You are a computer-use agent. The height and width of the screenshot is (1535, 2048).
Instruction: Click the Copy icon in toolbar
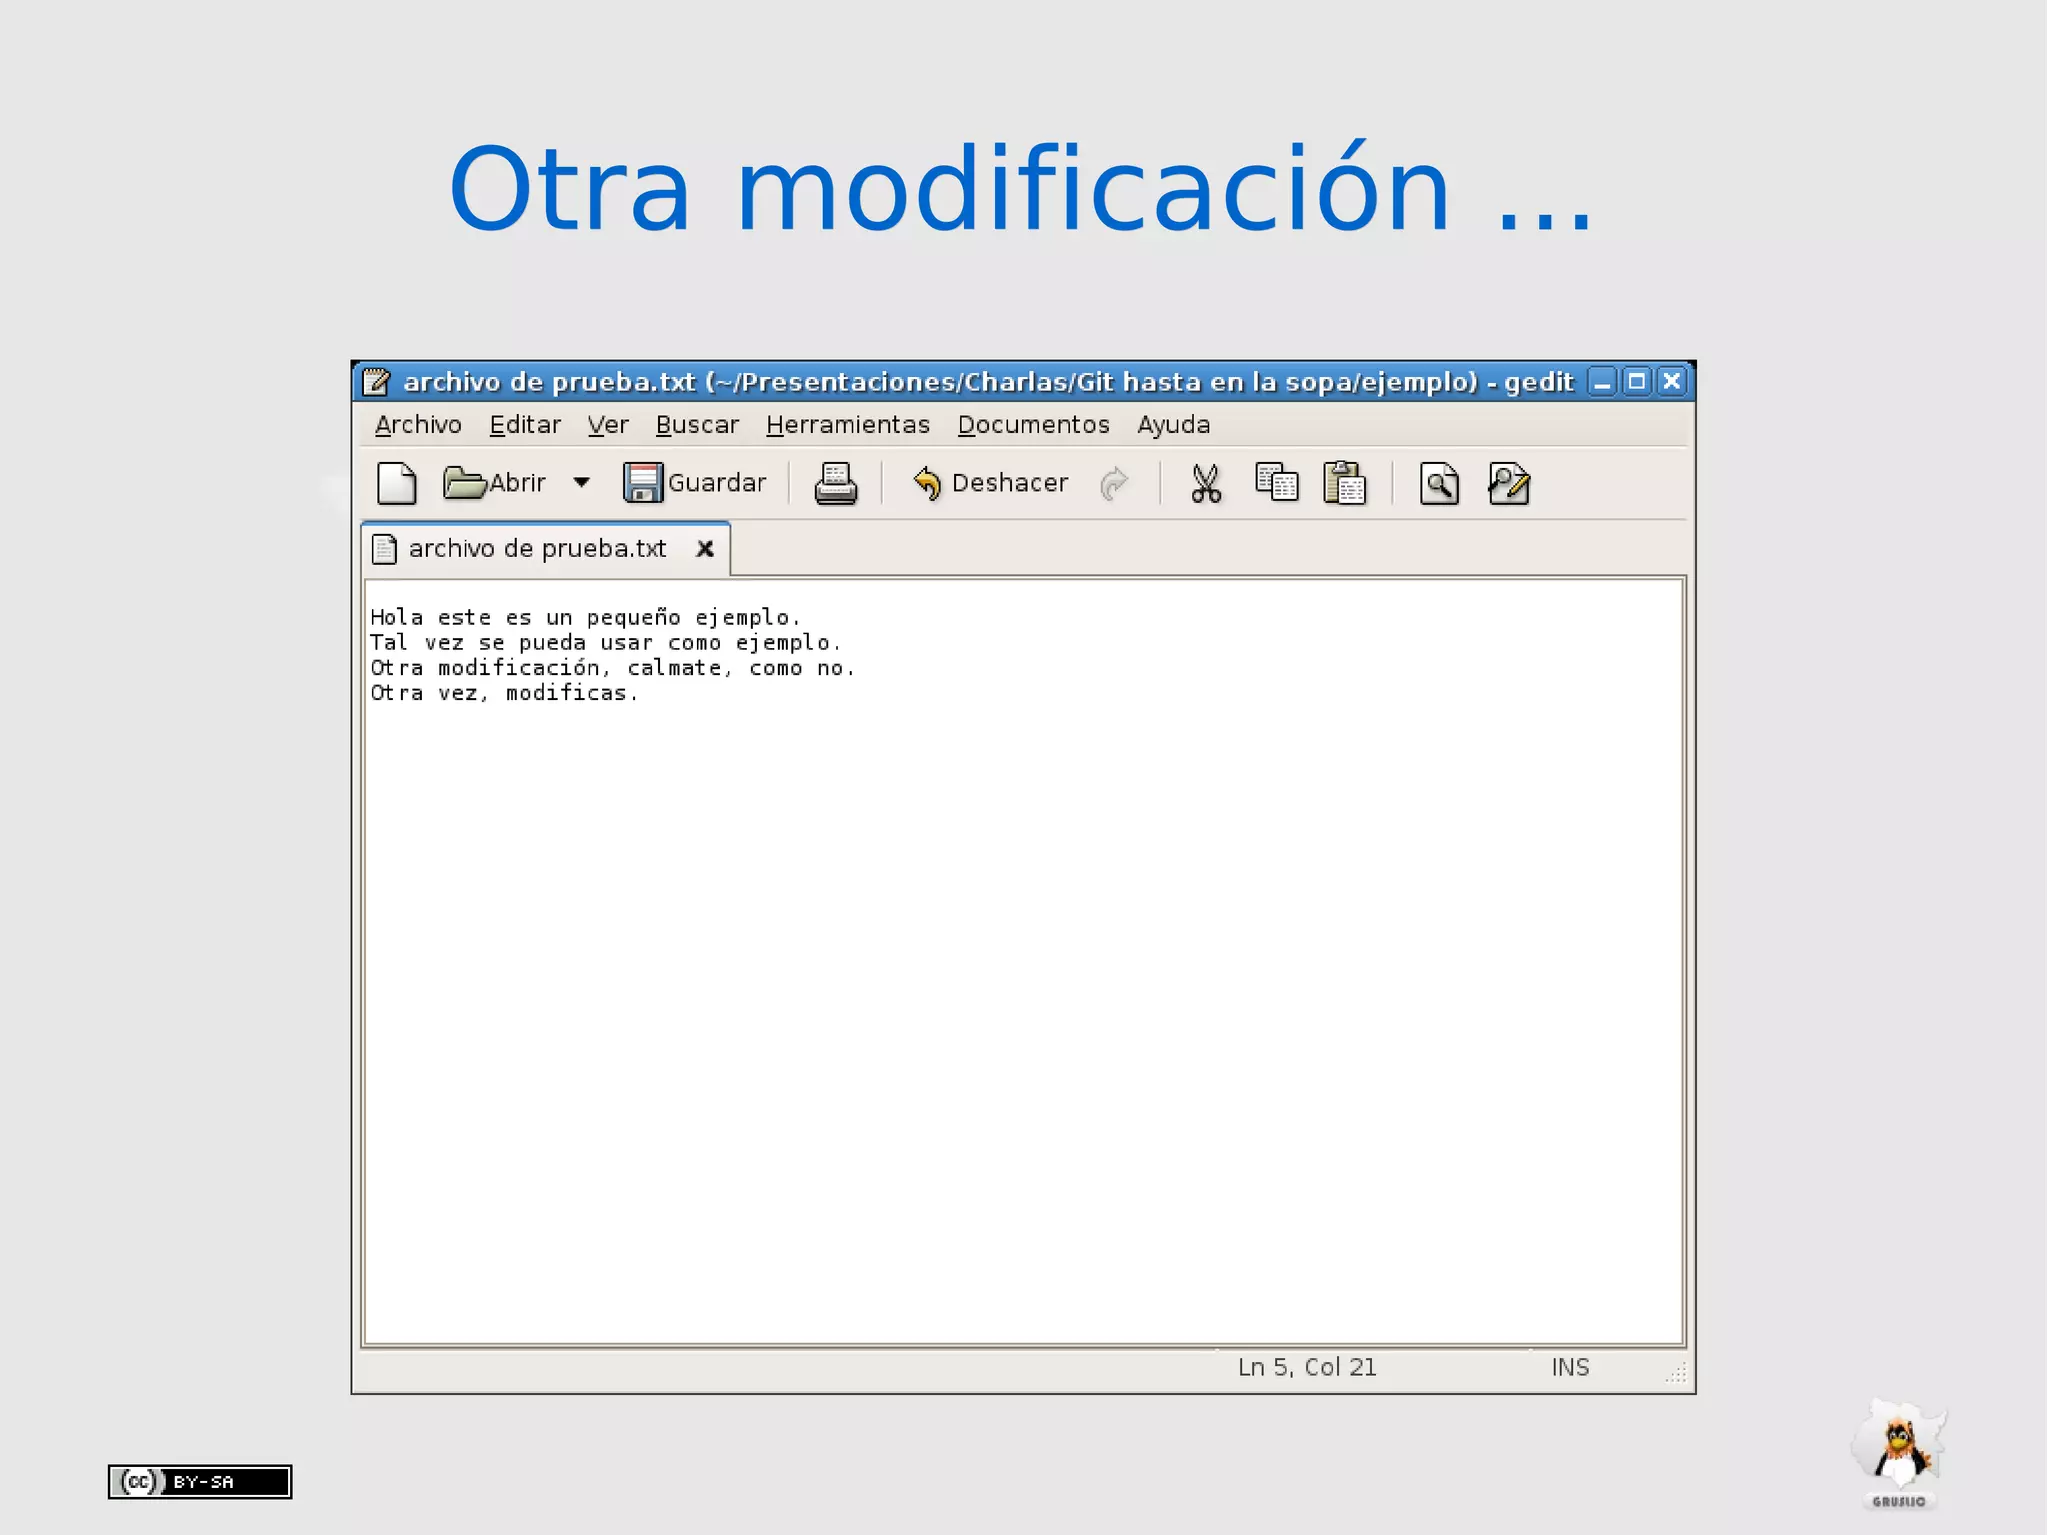click(1277, 482)
